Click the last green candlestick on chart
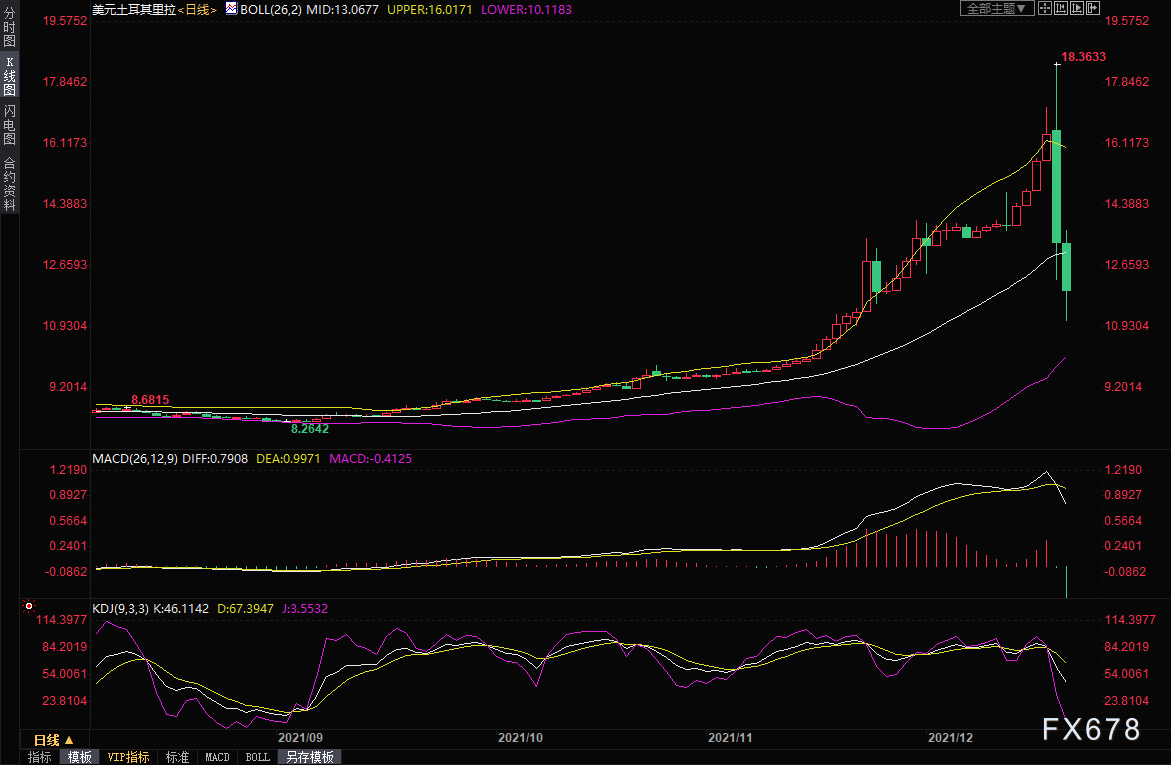1171x765 pixels. tap(1066, 267)
